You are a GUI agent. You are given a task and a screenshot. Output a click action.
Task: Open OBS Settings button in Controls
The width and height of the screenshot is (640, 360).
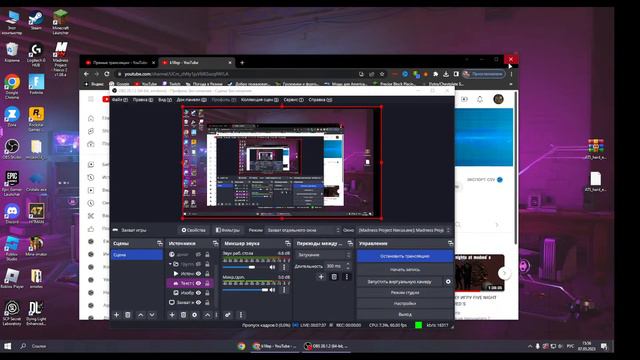[x=404, y=303]
